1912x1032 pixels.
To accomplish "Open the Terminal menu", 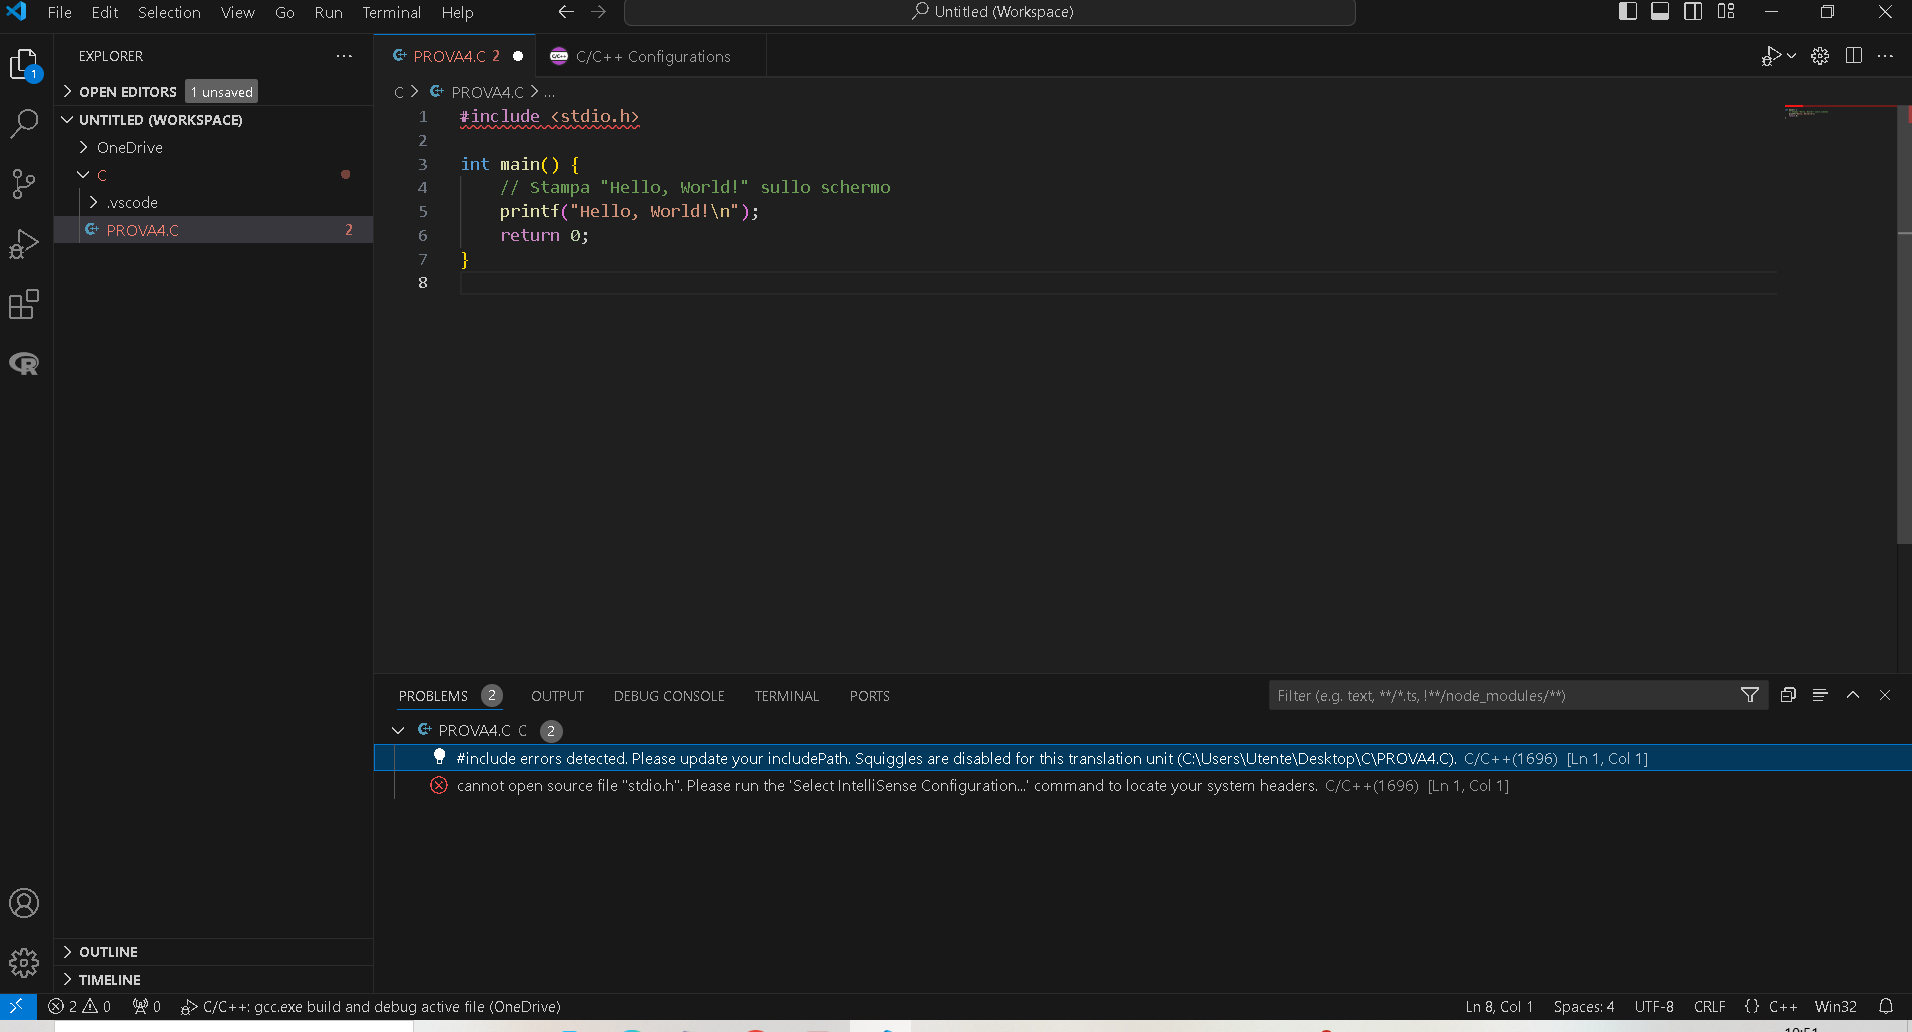I will pos(391,12).
